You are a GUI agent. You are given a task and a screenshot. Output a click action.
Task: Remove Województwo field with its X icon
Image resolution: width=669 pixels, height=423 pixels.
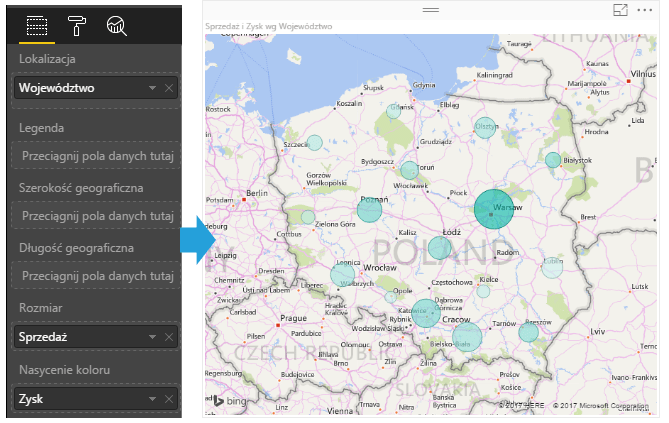pyautogui.click(x=168, y=88)
